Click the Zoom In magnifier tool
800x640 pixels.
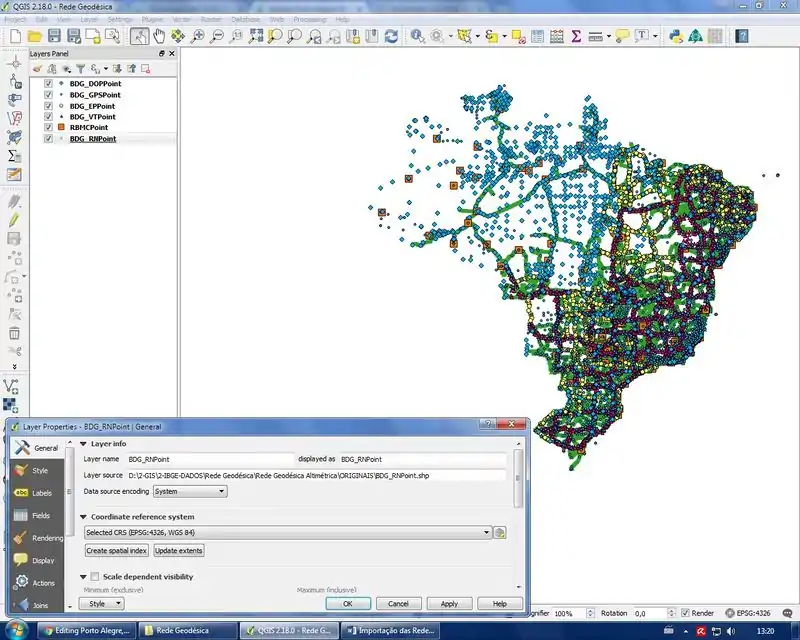tap(198, 36)
